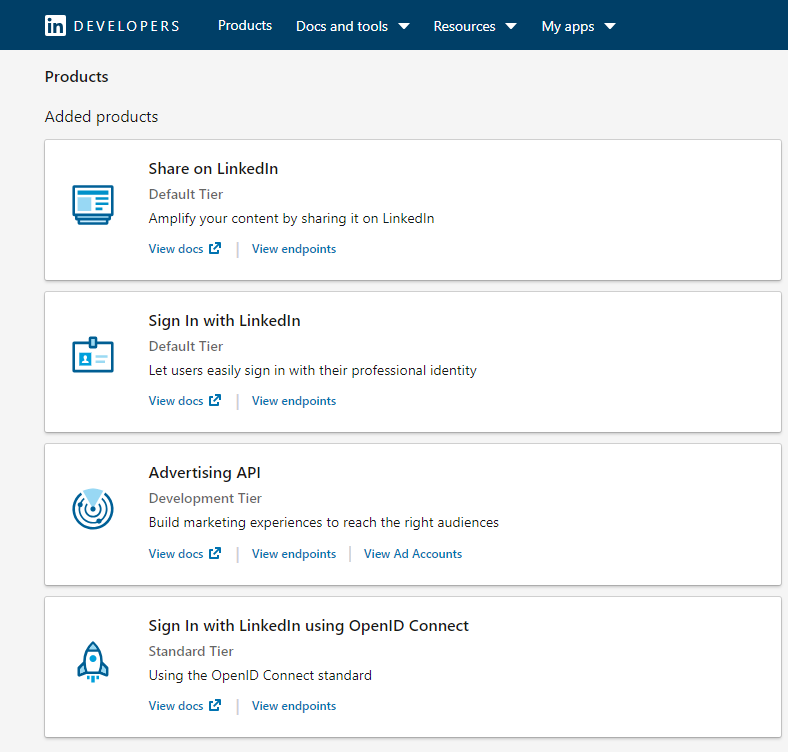
Task: Open View docs for Advertising API
Action: 176,553
